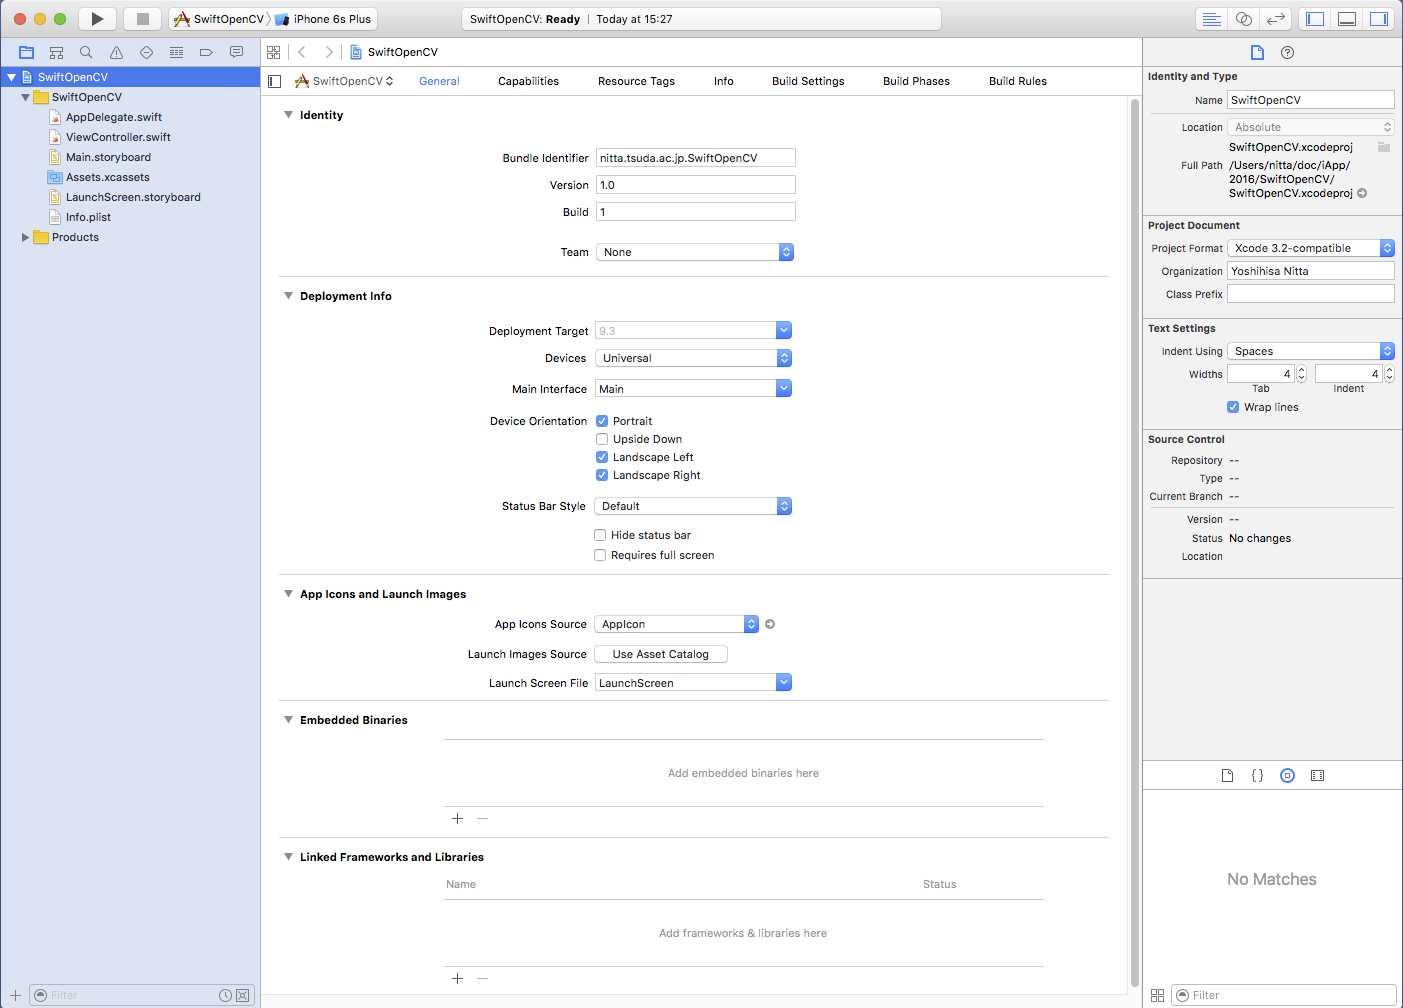
Task: Select ViewController.swift in the file list
Action: point(118,137)
